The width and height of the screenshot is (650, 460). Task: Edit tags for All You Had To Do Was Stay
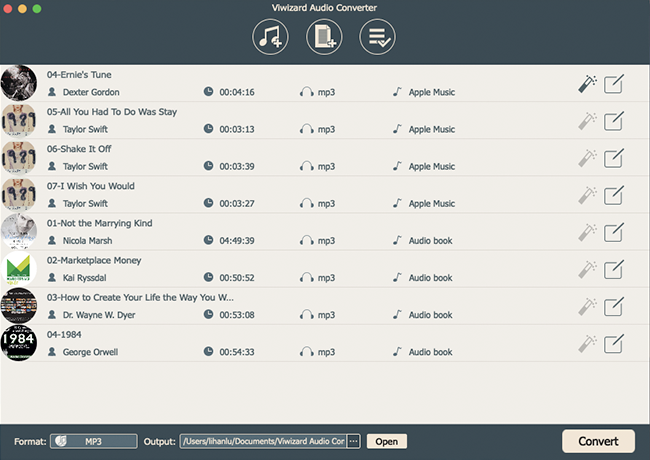click(x=614, y=121)
